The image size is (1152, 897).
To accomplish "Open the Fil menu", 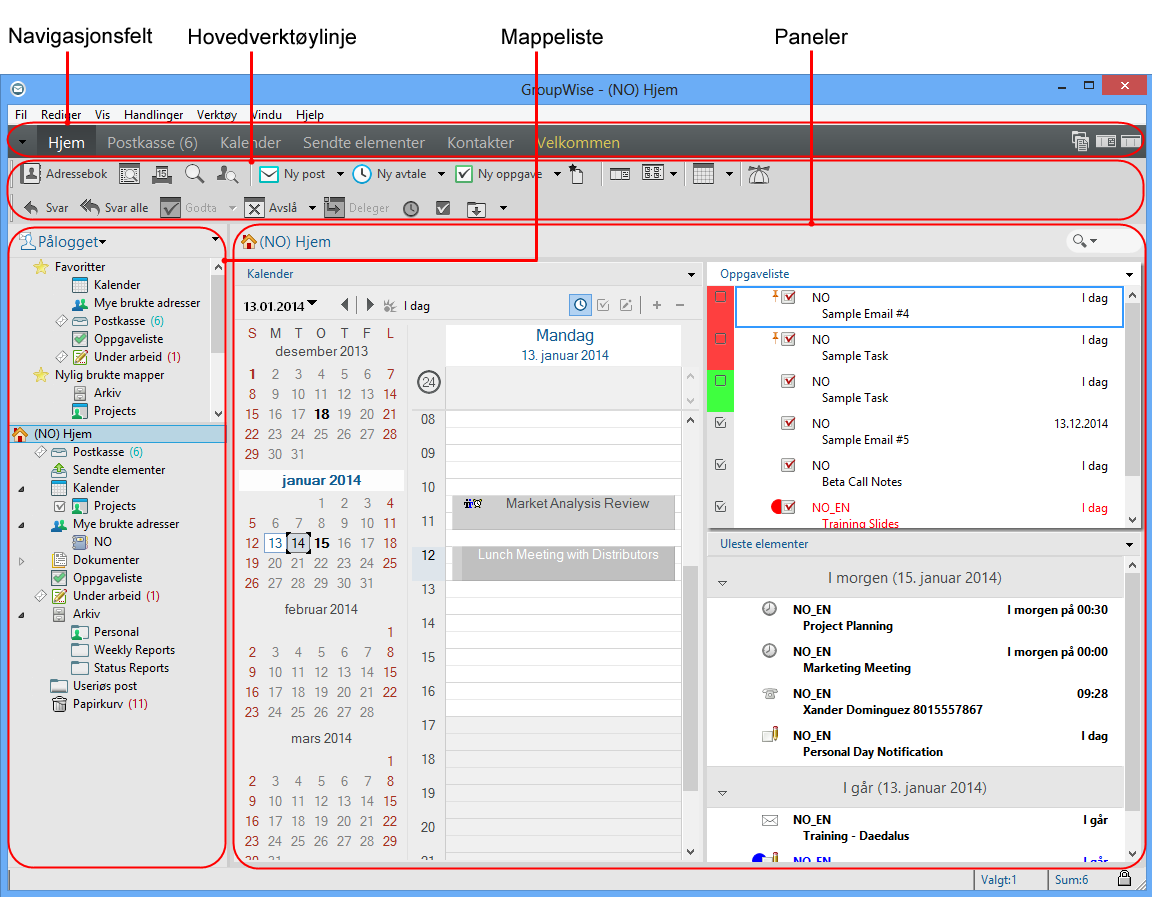I will pos(21,115).
